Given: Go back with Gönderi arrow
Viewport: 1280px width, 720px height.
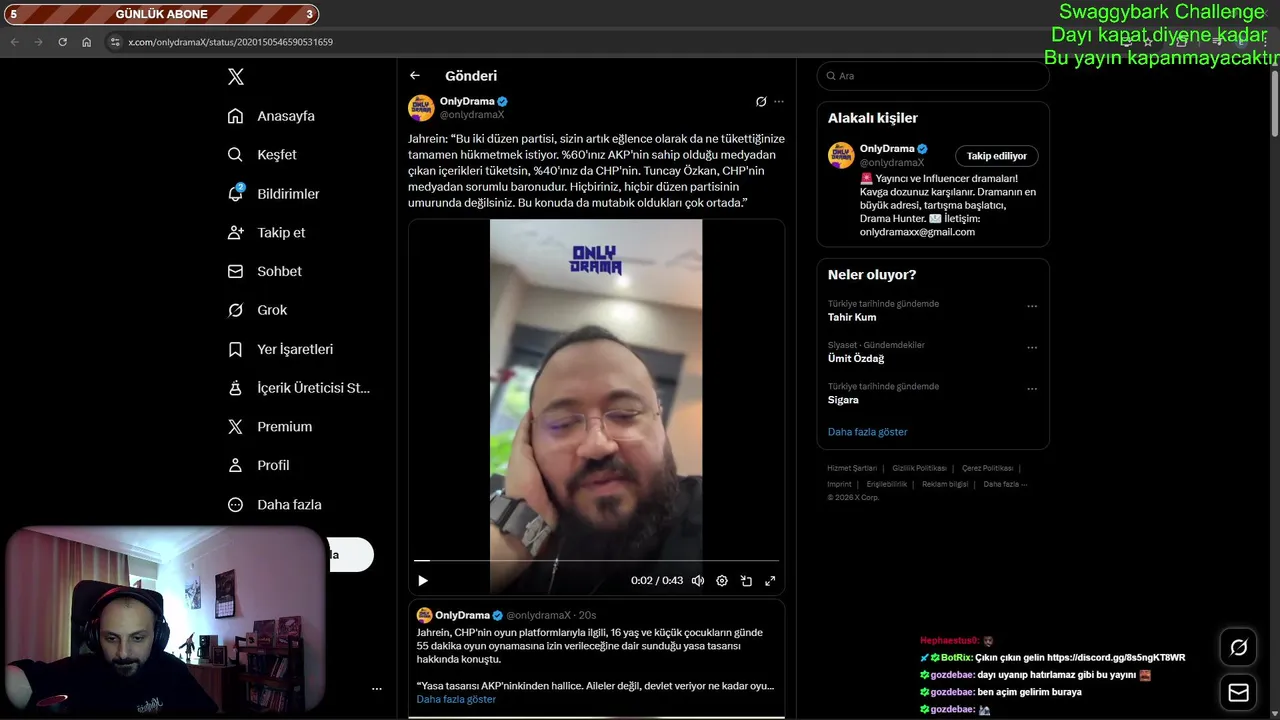Looking at the screenshot, I should pyautogui.click(x=415, y=76).
